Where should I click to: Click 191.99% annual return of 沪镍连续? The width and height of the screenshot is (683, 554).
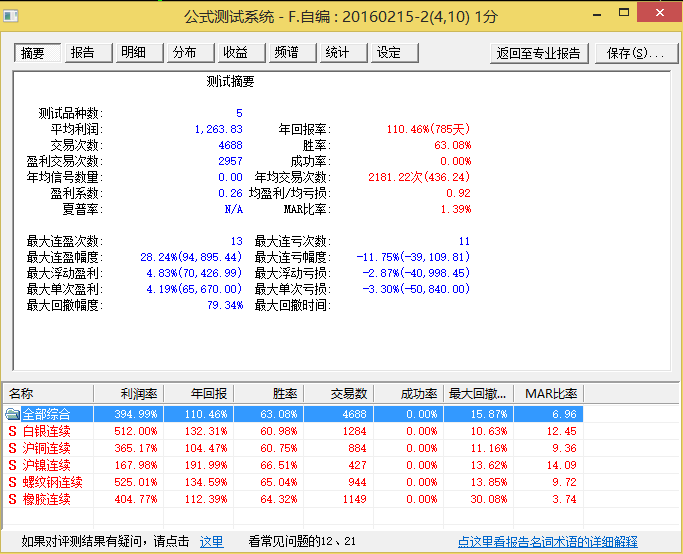point(206,465)
